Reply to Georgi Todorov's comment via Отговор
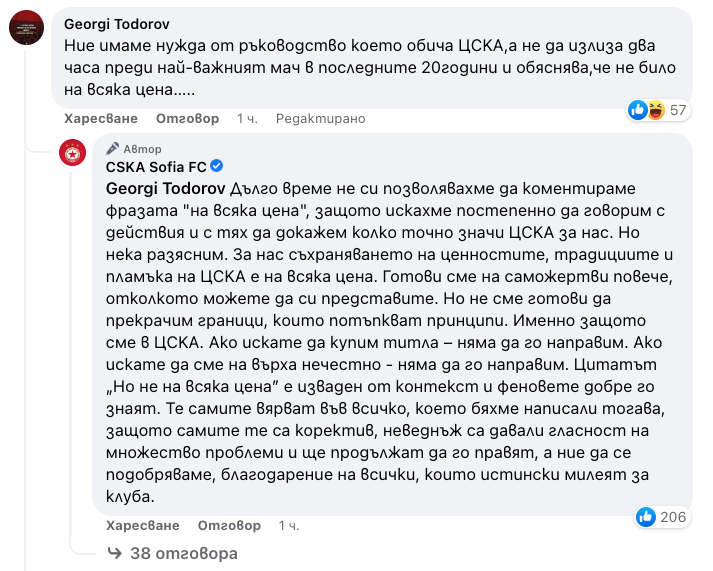The width and height of the screenshot is (713, 571). click(193, 118)
